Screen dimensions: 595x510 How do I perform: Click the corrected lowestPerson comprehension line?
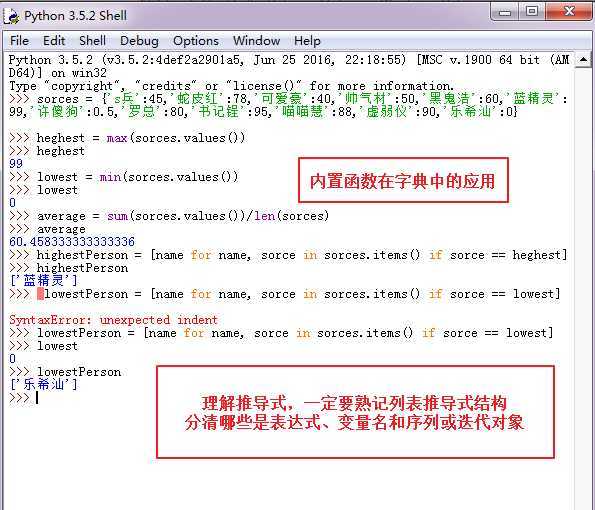pyautogui.click(x=295, y=333)
